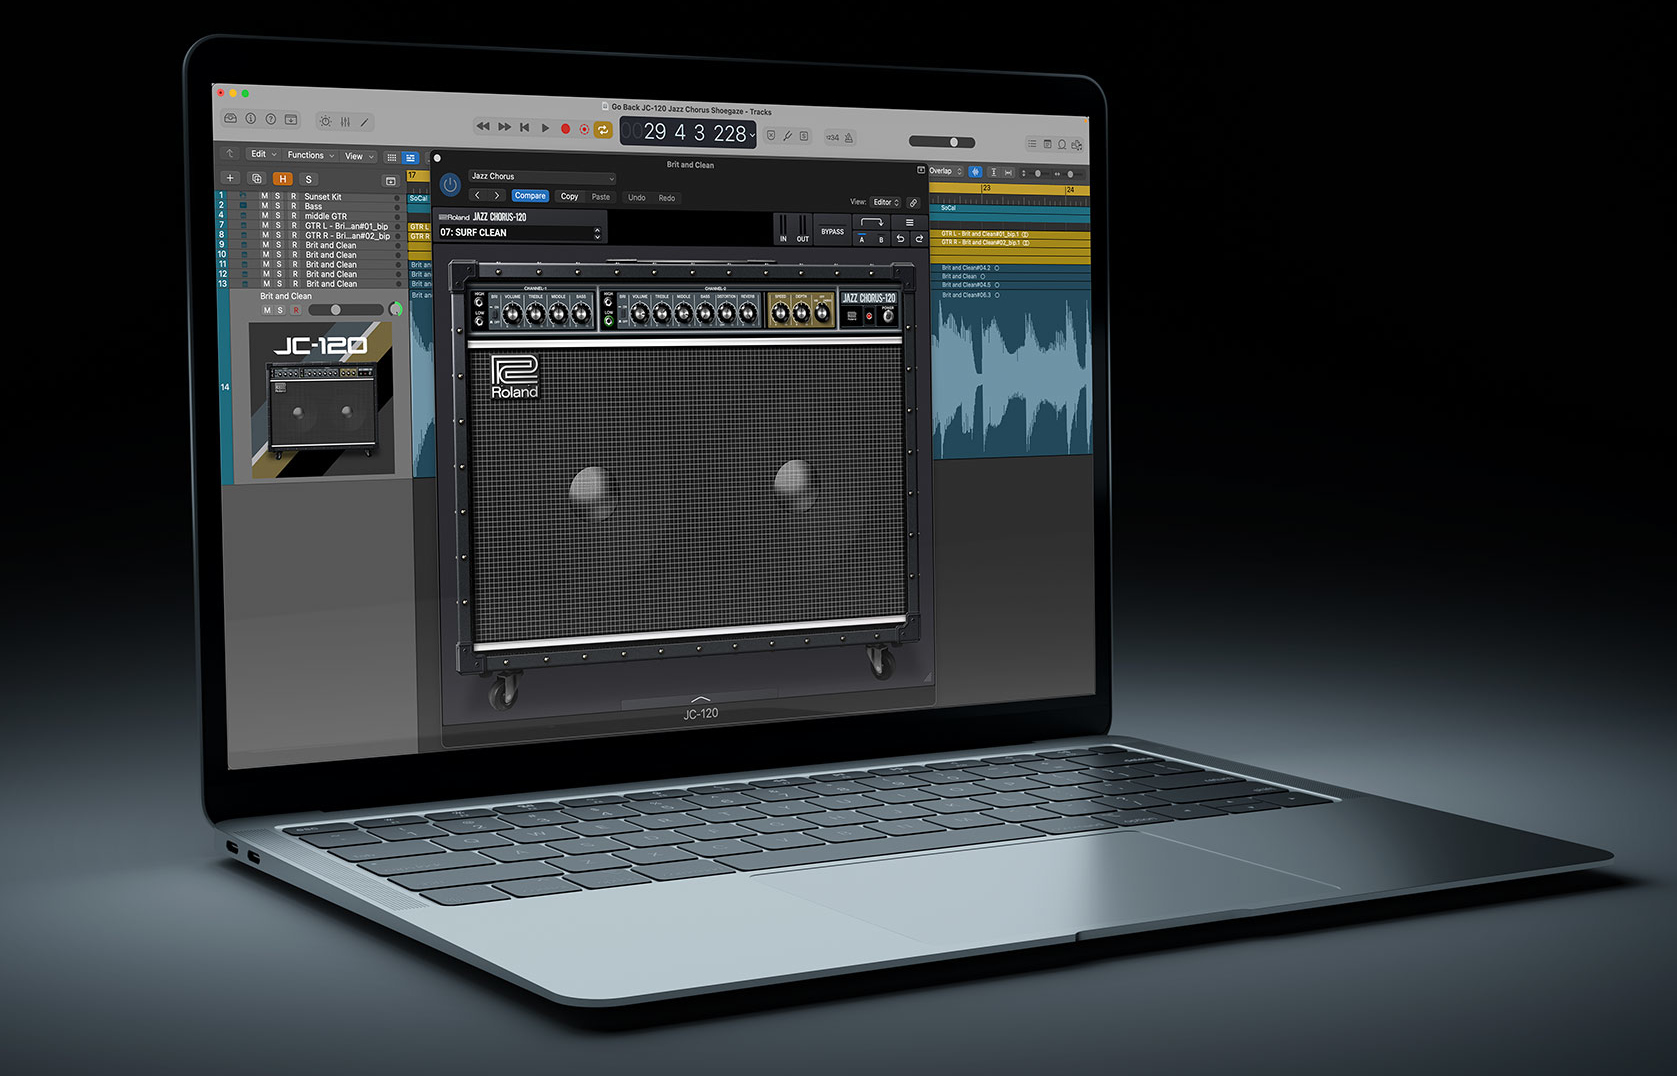Click the grid view icon beside View

coord(392,157)
